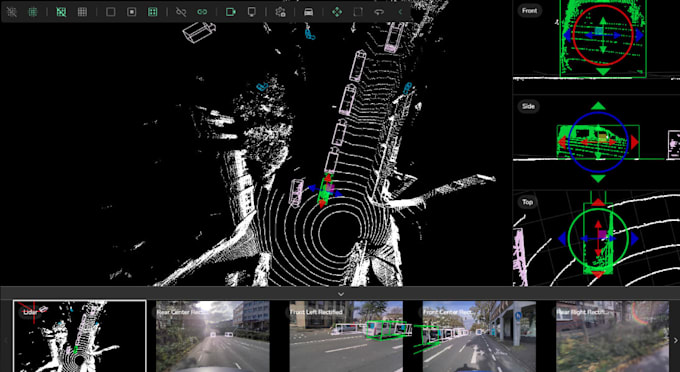Click right chevron to show more camera thumbnails

pyautogui.click(x=675, y=340)
